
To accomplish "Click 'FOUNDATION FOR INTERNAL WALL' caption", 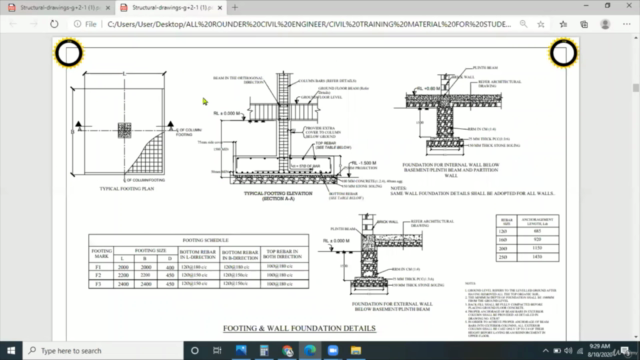I will [x=451, y=170].
